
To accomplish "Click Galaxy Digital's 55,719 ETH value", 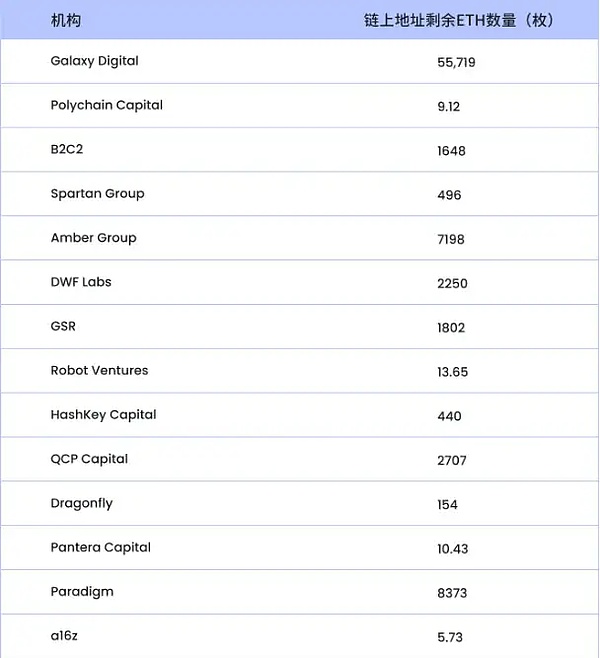I will (456, 62).
